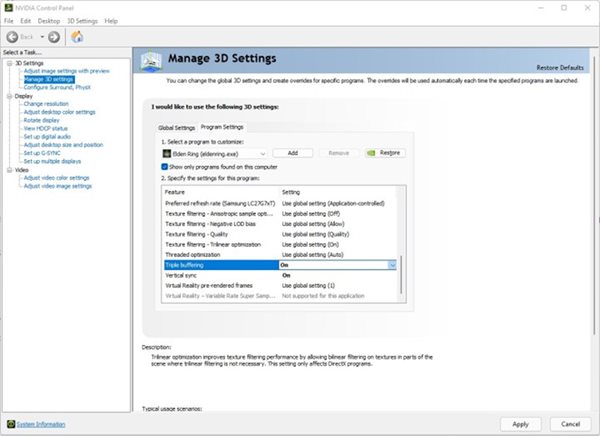The image size is (600, 436).
Task: Click the System Information icon
Action: pyautogui.click(x=11, y=424)
